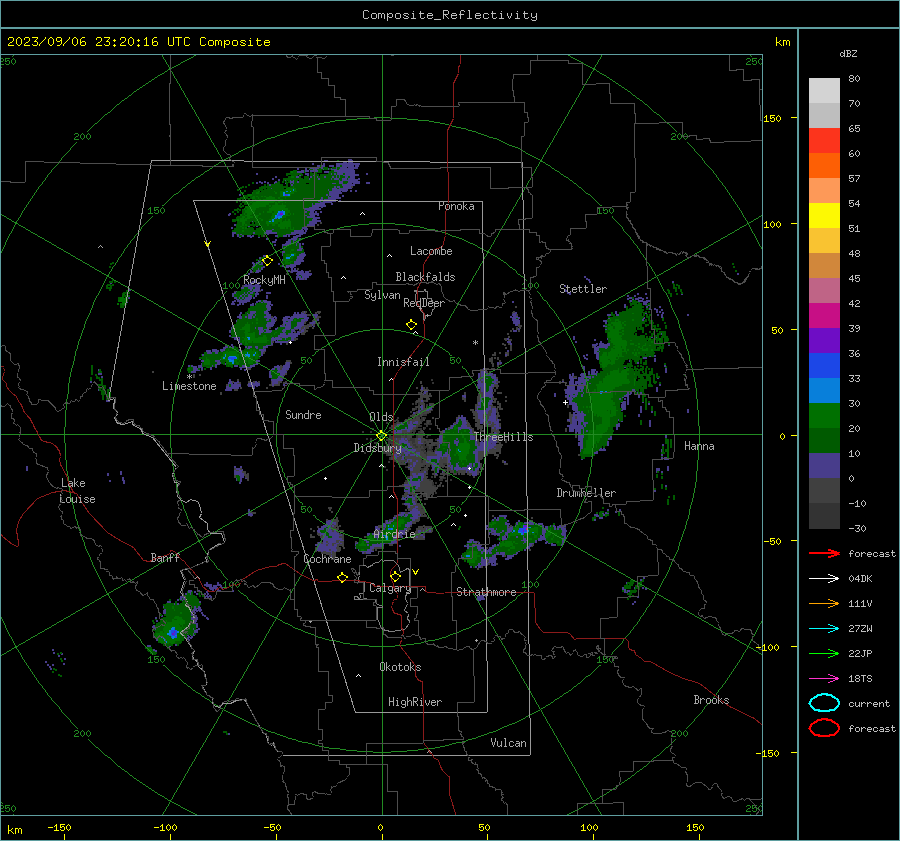Click the Olds city label
Viewport: 900px width, 841px height.
[381, 417]
